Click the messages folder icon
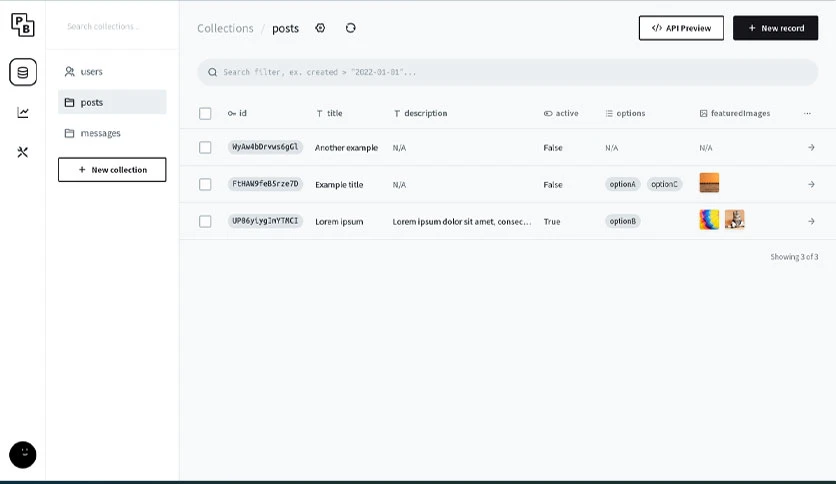Image resolution: width=836 pixels, height=484 pixels. (69, 133)
